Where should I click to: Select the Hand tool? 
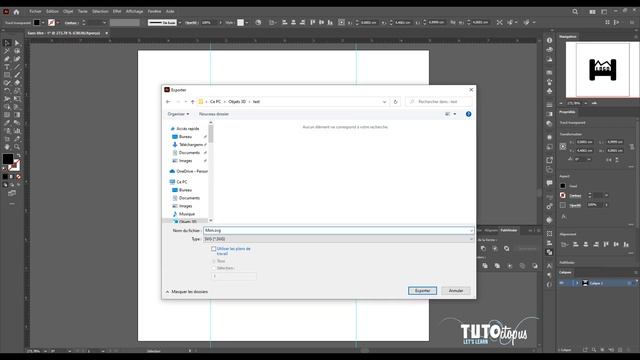[7, 147]
